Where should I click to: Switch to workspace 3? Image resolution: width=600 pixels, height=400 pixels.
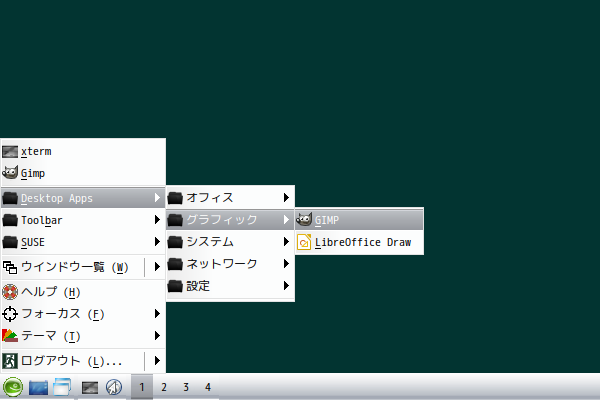coord(186,387)
